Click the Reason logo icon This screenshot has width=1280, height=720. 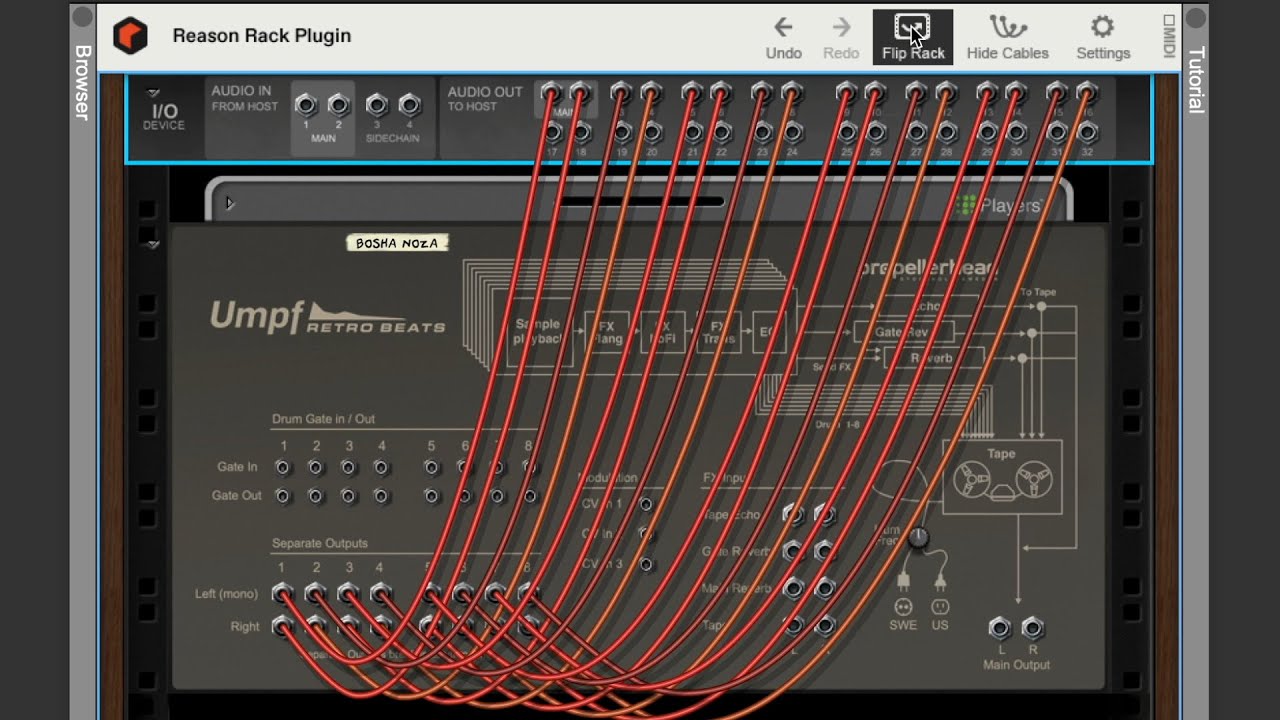pyautogui.click(x=130, y=36)
